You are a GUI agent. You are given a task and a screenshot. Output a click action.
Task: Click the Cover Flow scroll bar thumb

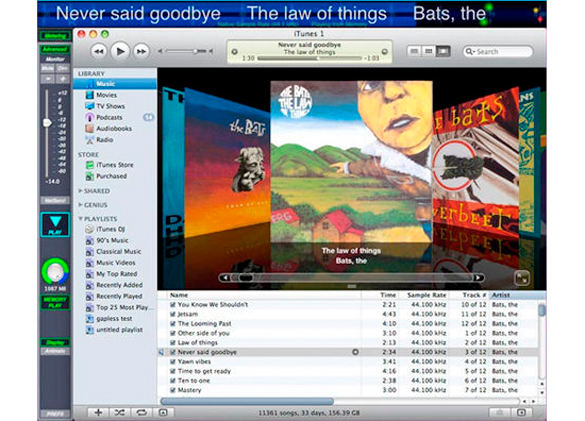coord(245,278)
